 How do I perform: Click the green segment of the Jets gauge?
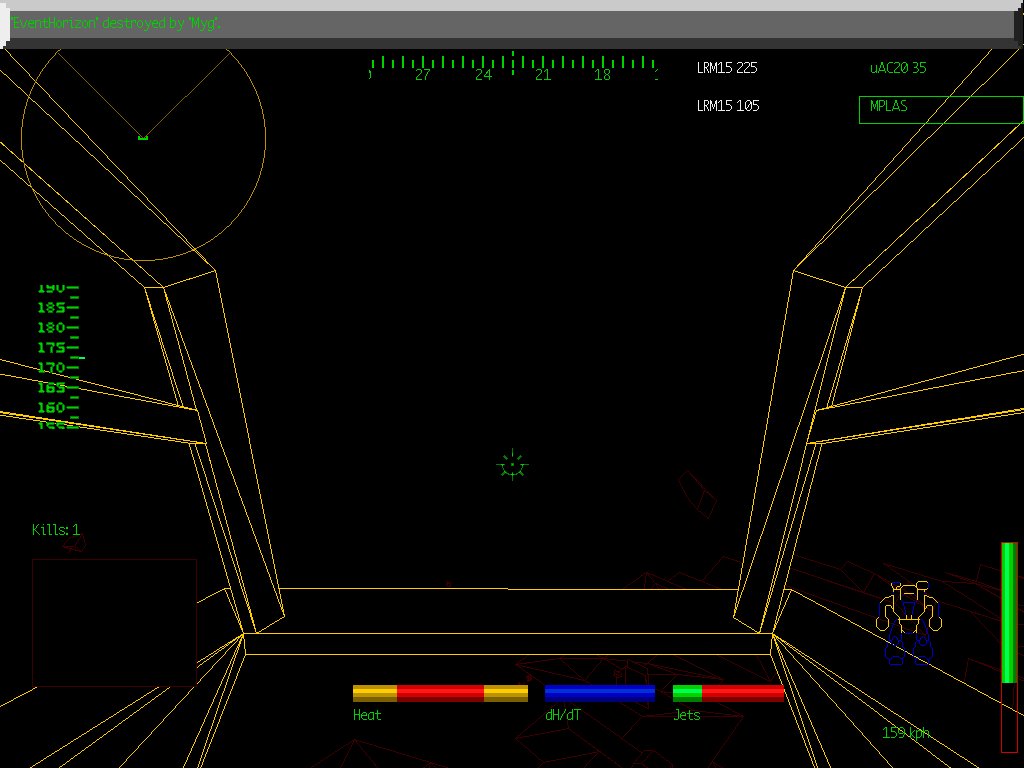688,692
